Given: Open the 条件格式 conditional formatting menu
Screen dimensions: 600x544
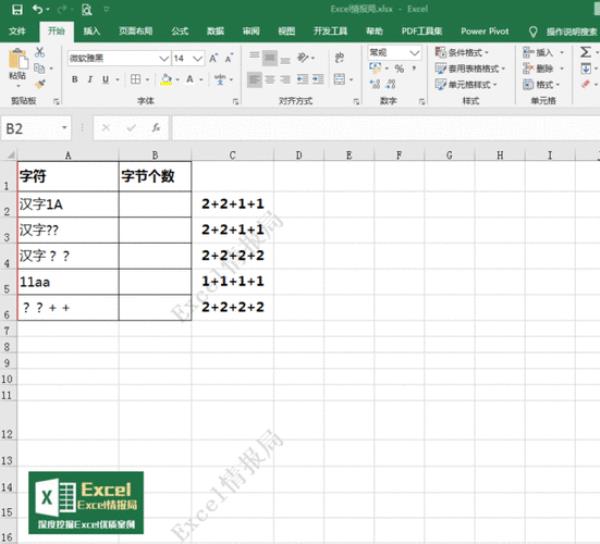Looking at the screenshot, I should [462, 52].
